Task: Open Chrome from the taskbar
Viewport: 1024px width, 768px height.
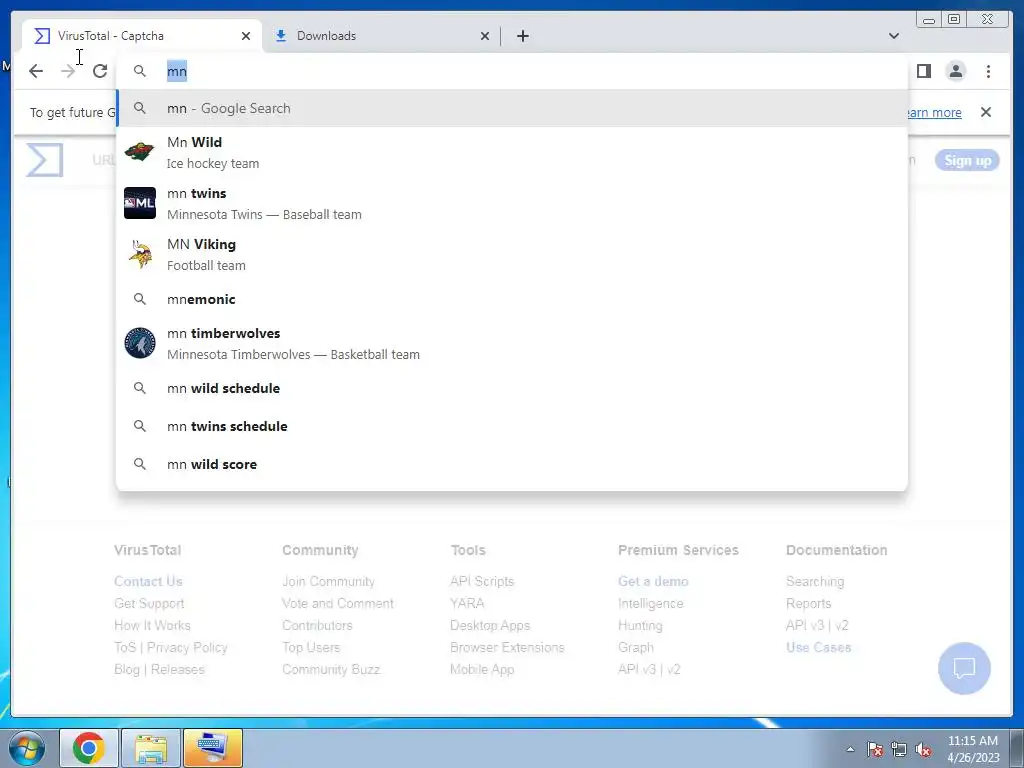Action: click(x=89, y=748)
